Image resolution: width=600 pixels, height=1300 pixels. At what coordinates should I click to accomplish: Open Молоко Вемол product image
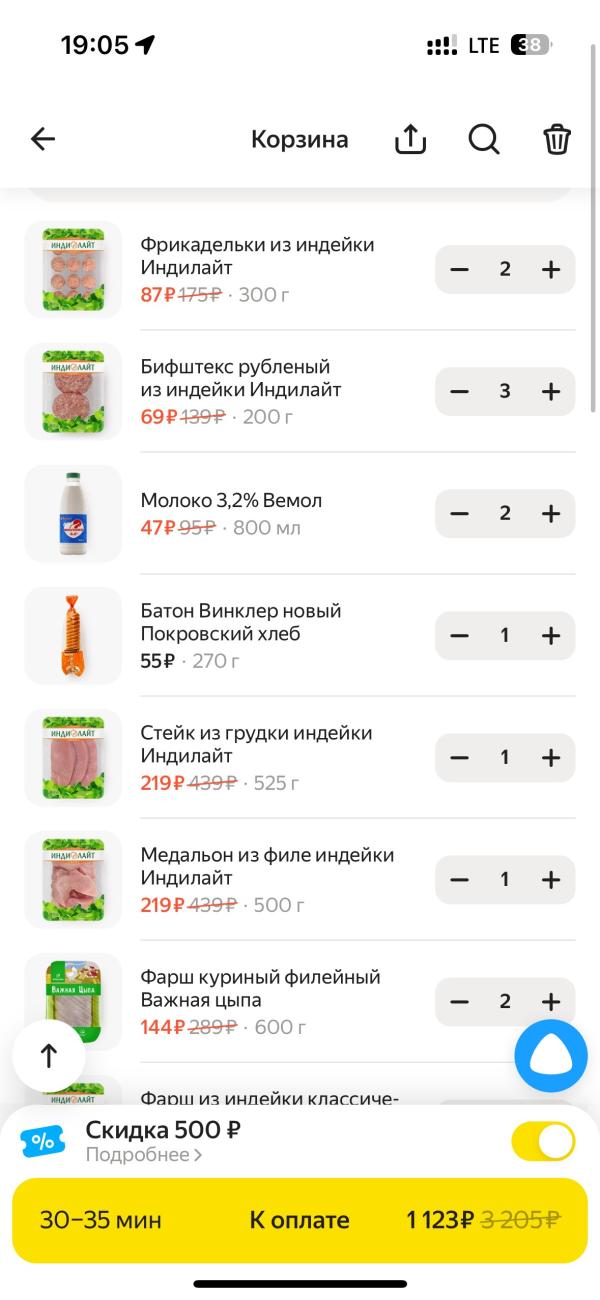(73, 513)
